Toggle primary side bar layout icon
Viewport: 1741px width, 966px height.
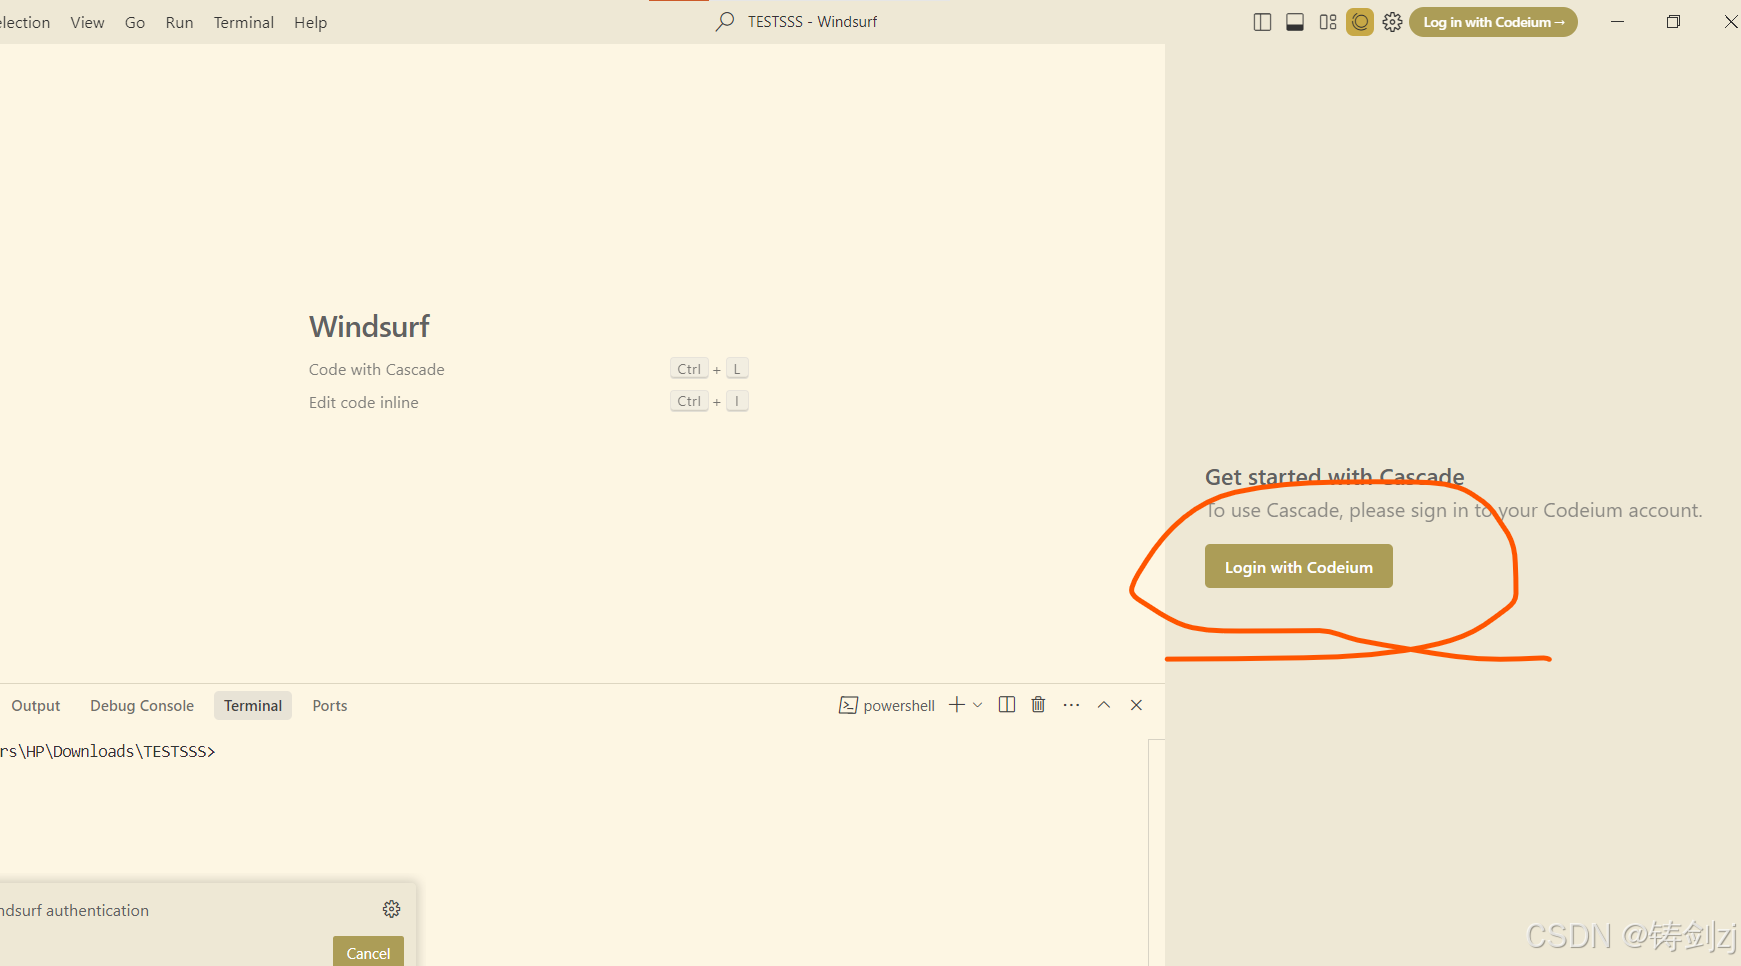pyautogui.click(x=1262, y=22)
